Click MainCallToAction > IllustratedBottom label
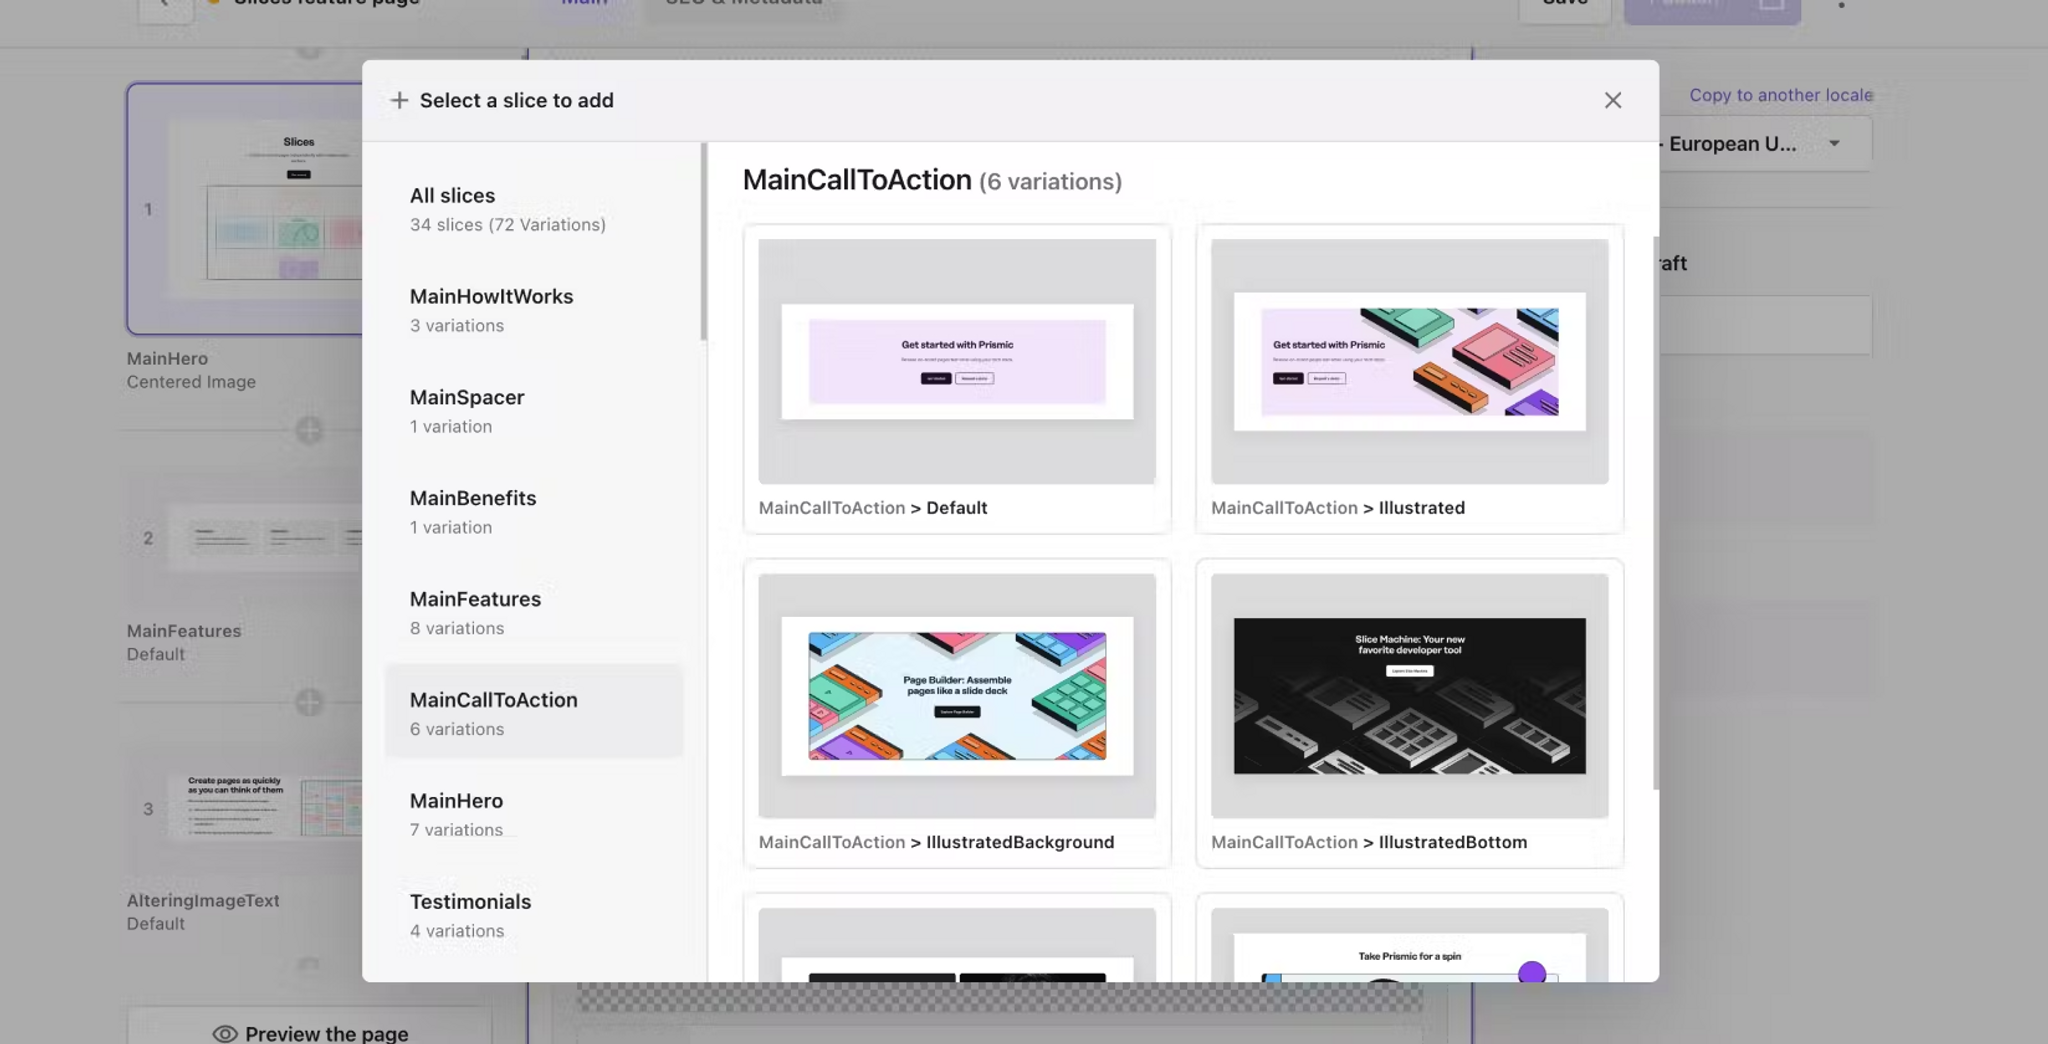The image size is (2048, 1044). (1369, 842)
